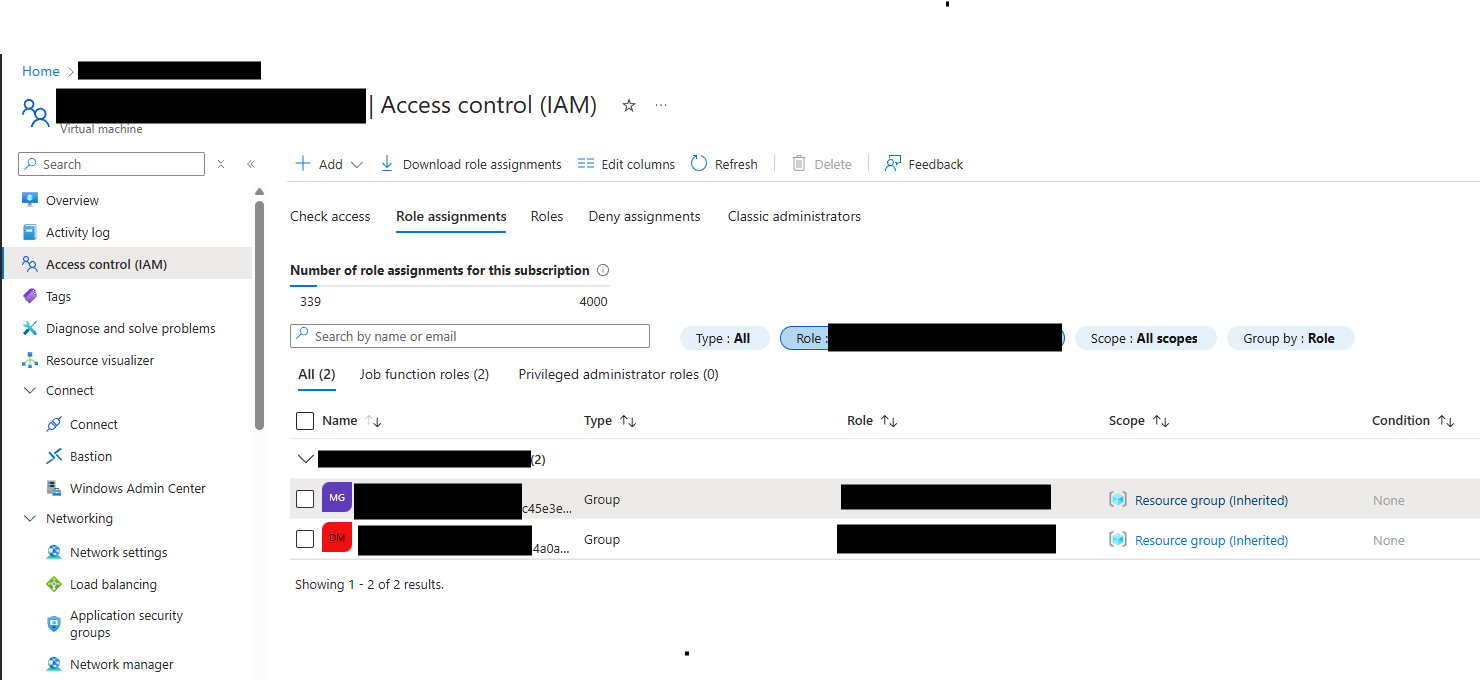
Task: Select Access control (IAM) sidebar item
Action: click(127, 264)
